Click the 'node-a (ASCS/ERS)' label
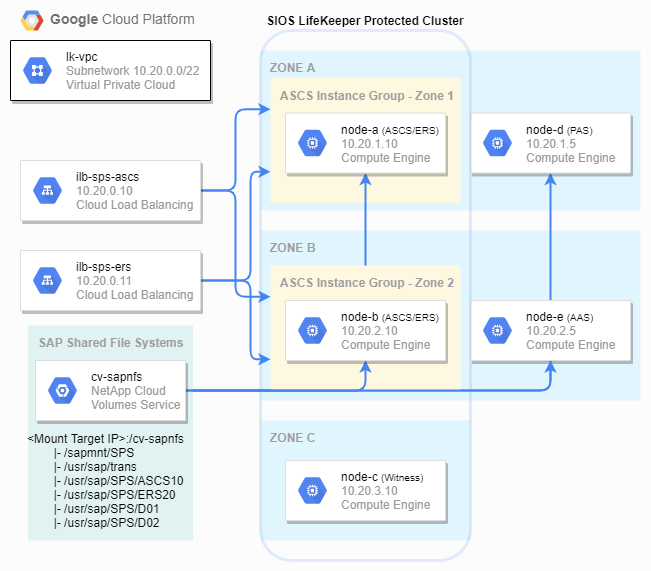 (390, 130)
